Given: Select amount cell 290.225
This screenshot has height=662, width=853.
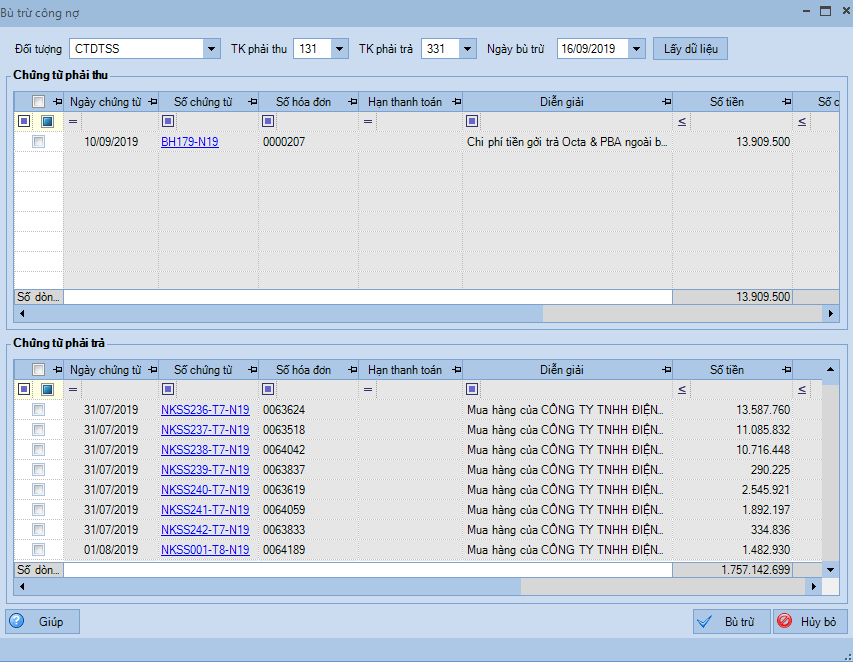Looking at the screenshot, I should [732, 469].
